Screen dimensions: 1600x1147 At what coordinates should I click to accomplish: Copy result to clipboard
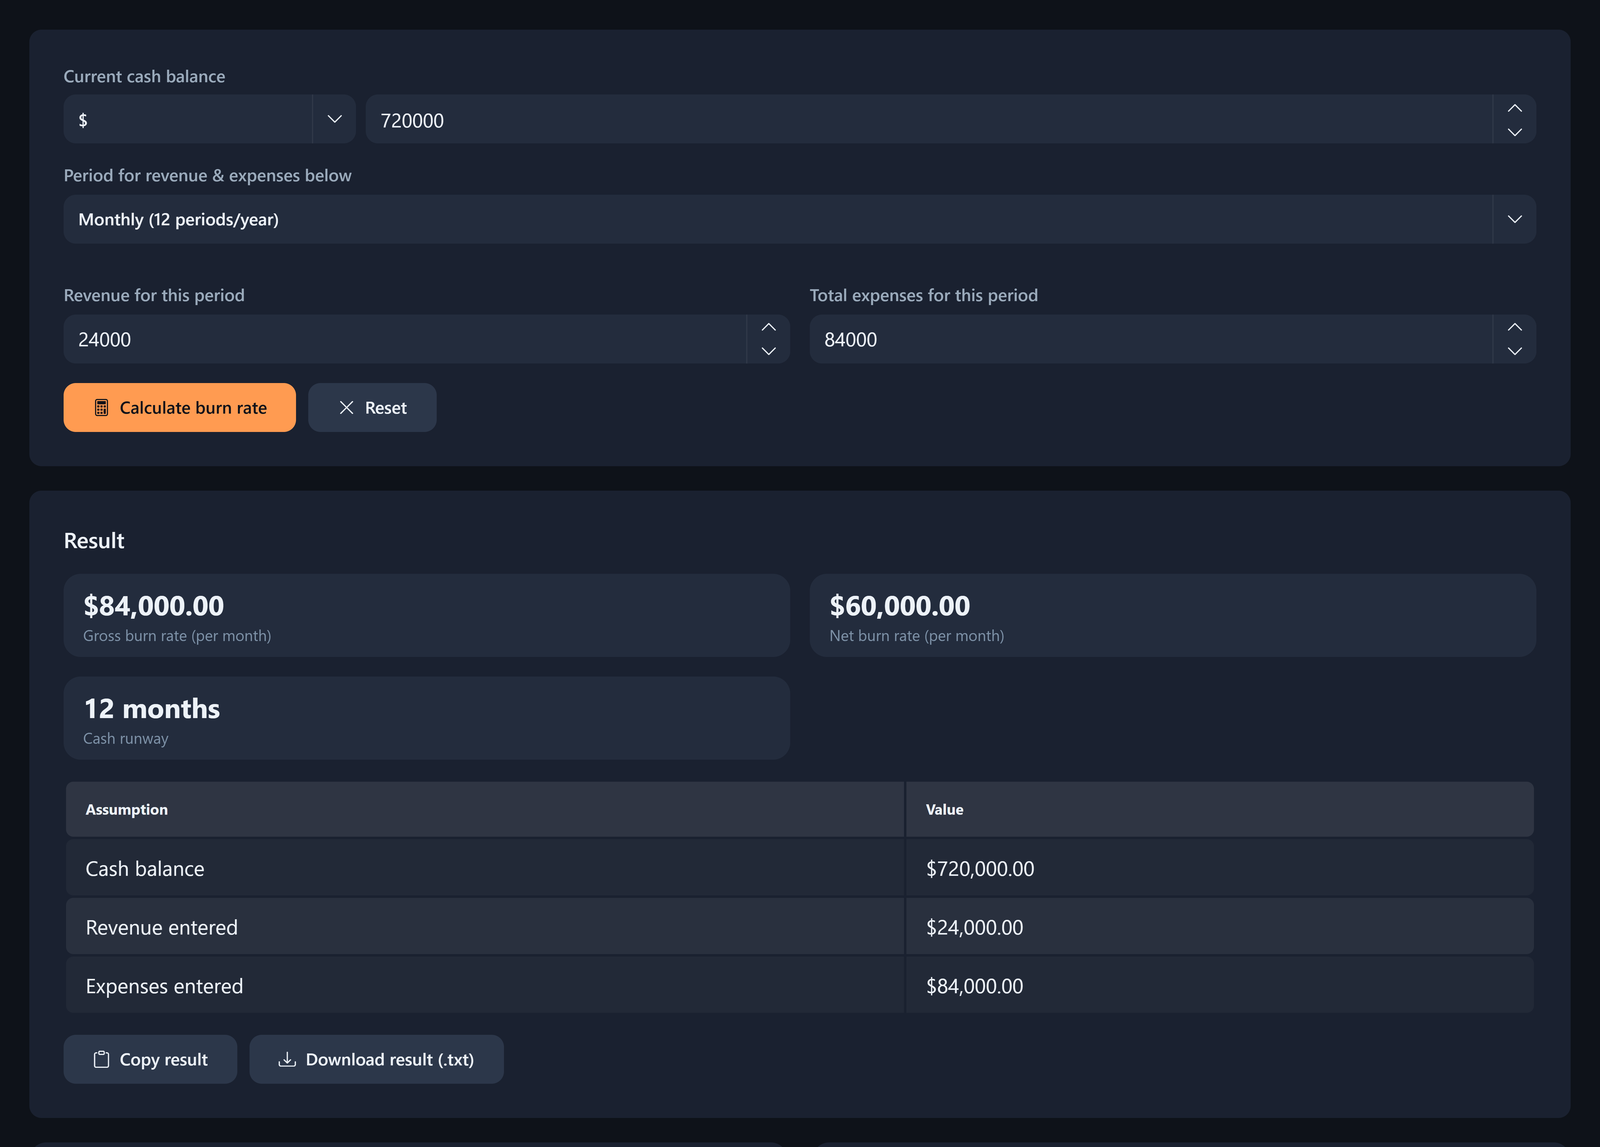pos(150,1059)
